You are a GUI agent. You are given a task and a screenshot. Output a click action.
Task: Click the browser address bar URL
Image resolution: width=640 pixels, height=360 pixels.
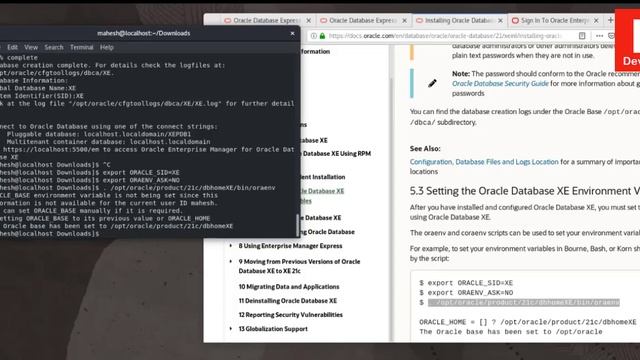[x=445, y=36]
